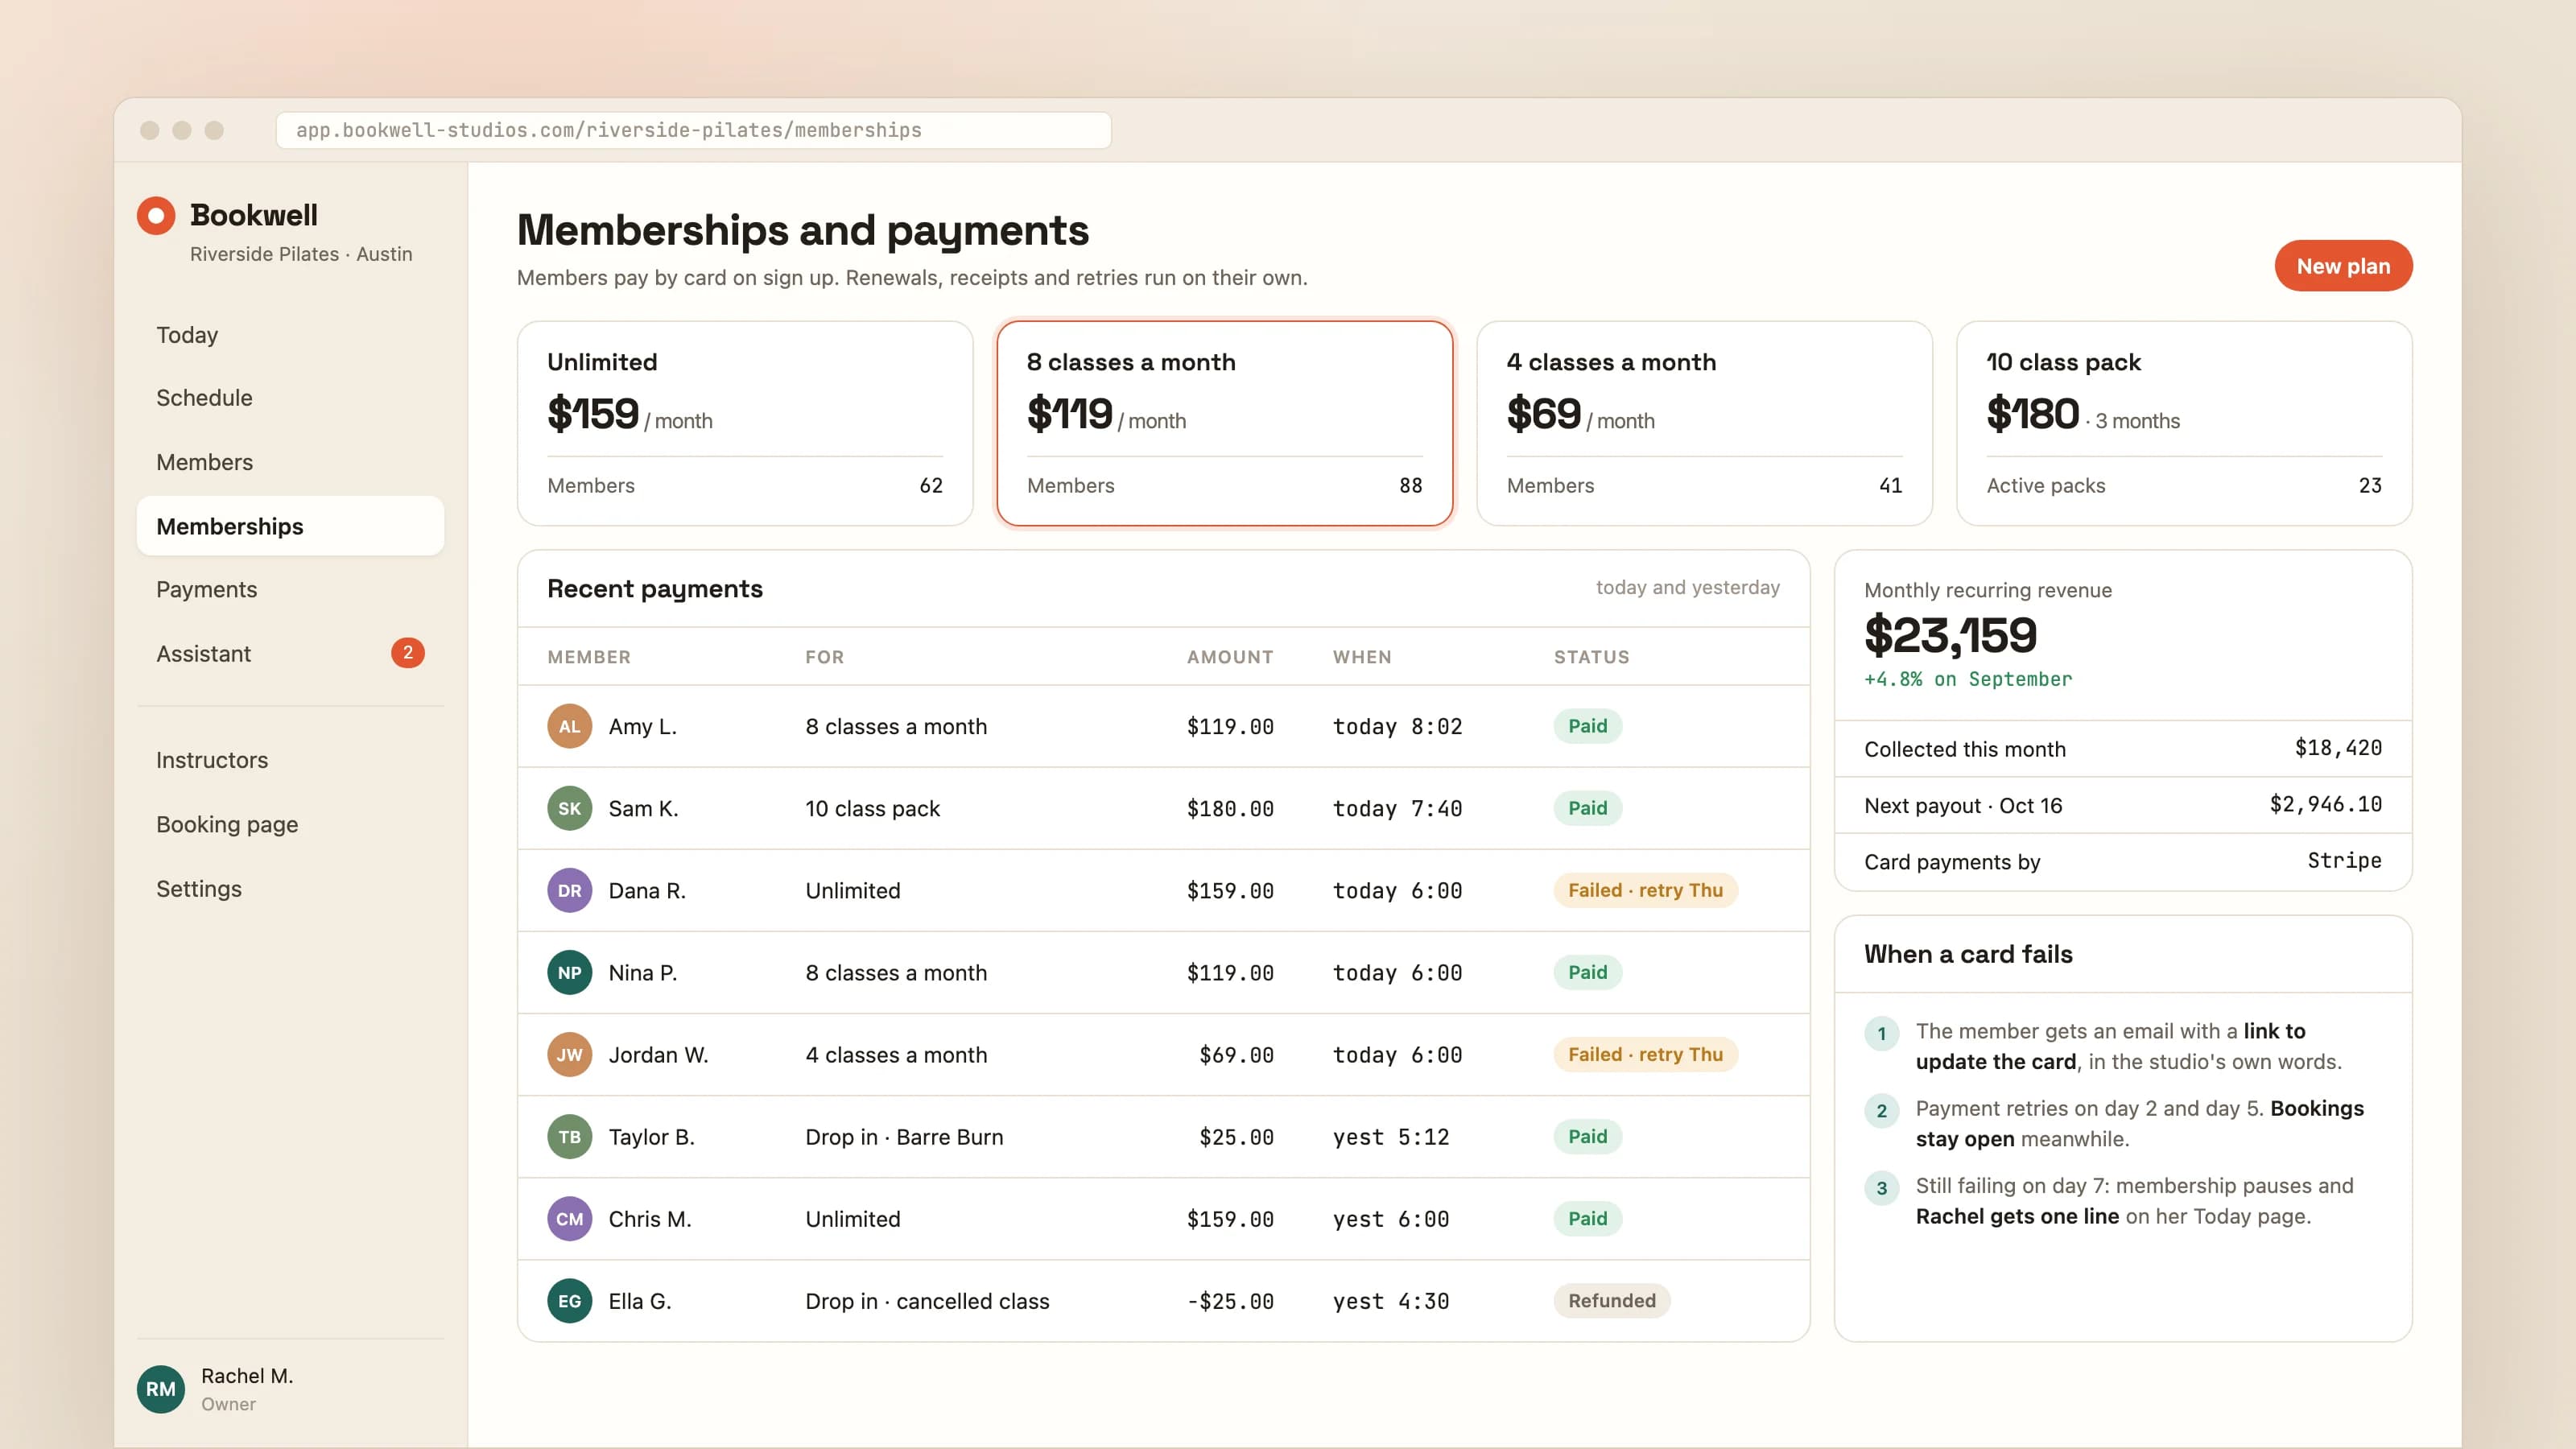Select Memberships in the sidebar
Image resolution: width=2576 pixels, height=1449 pixels.
(x=290, y=526)
